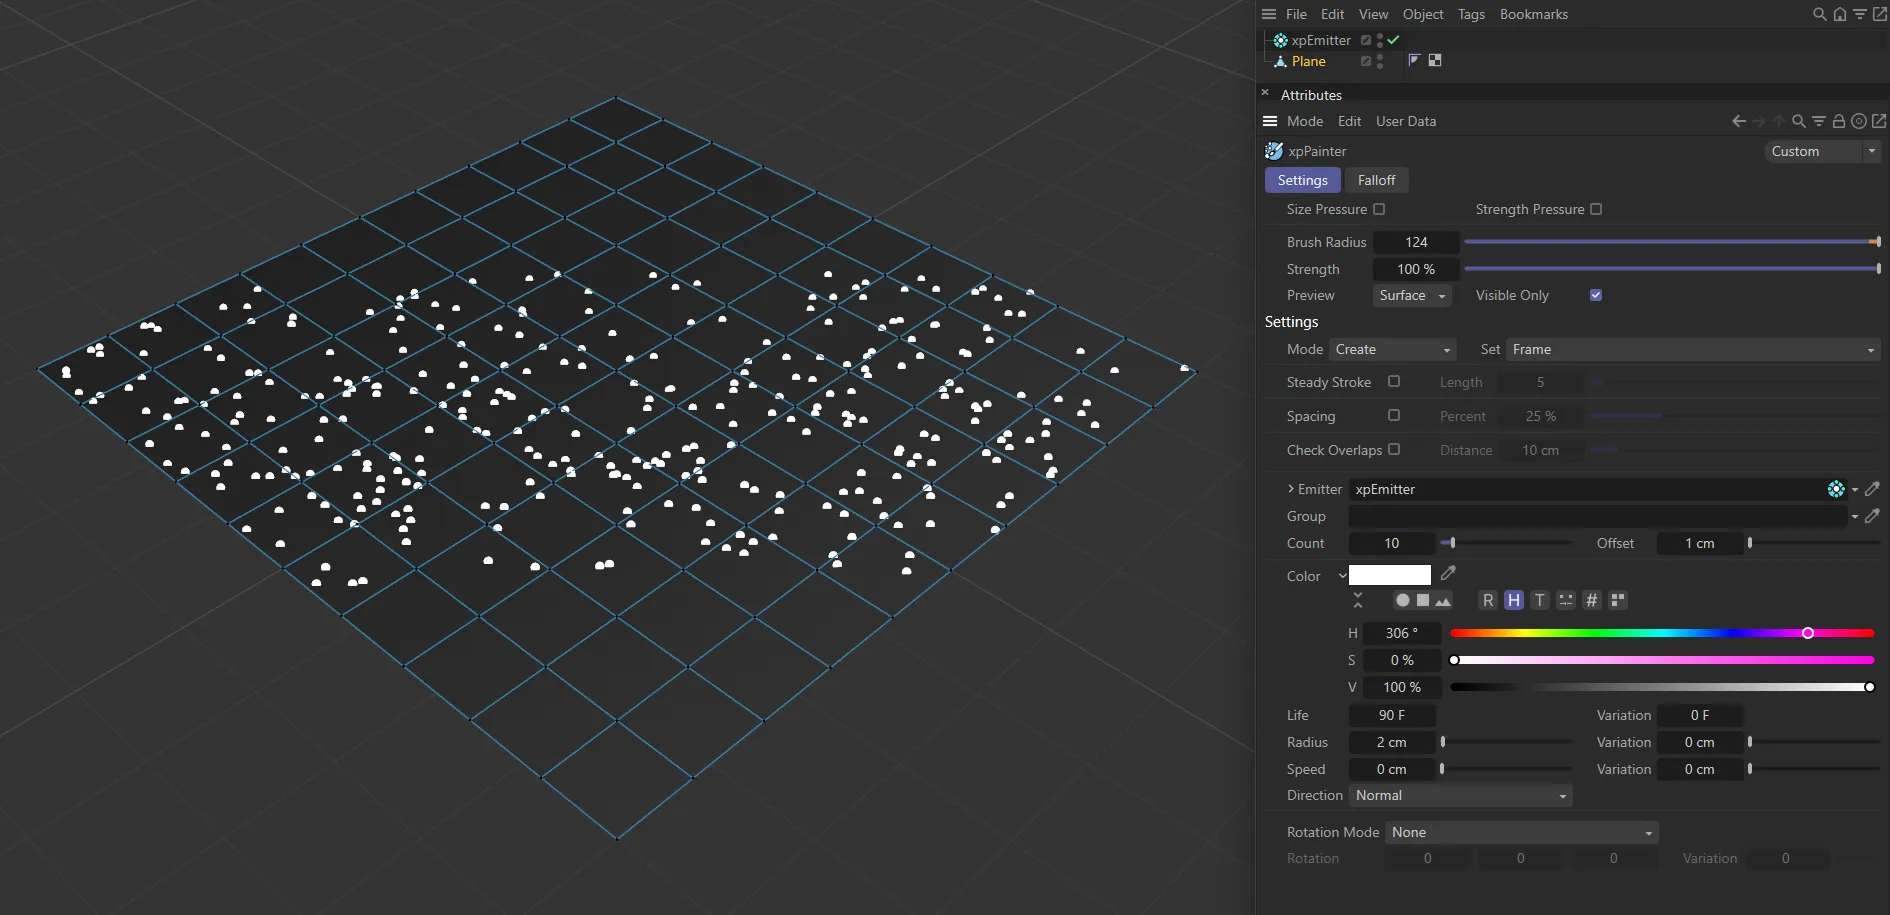Enable the Size Pressure checkbox
Screen dimensions: 1890x915
click(1379, 209)
